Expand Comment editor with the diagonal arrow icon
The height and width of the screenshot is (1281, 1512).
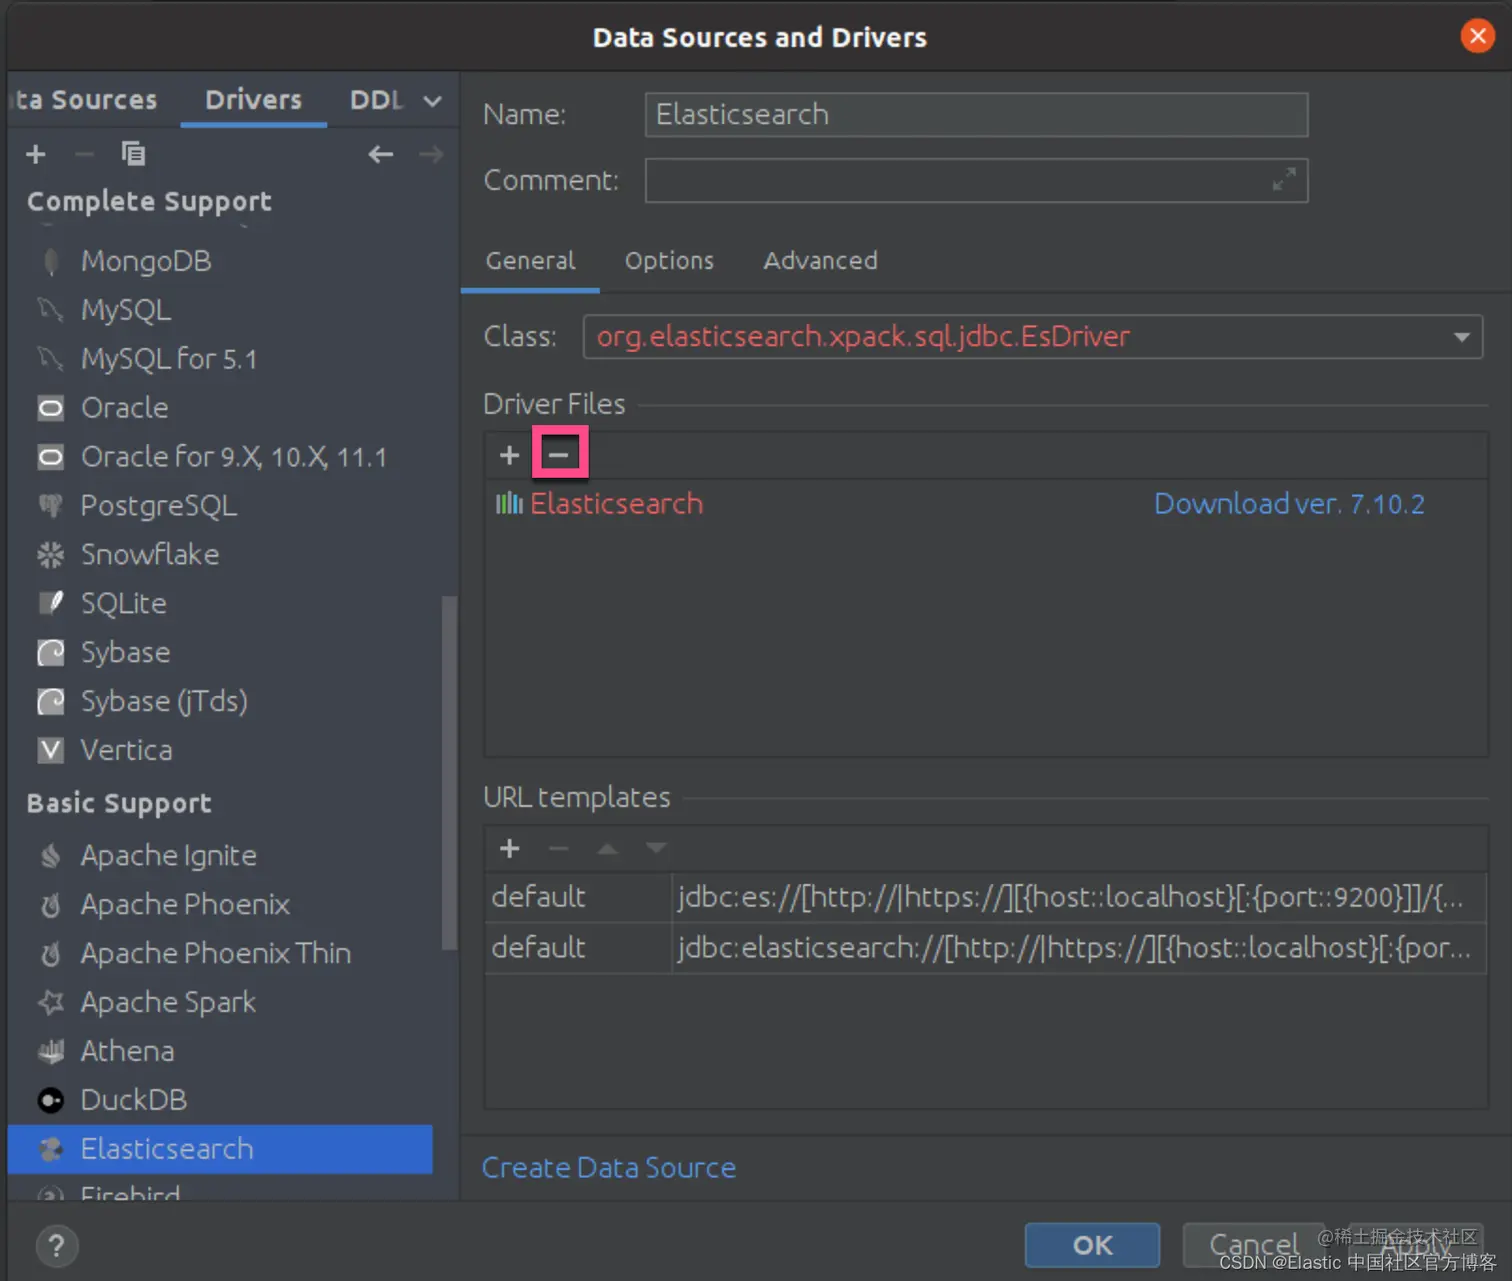[1285, 180]
